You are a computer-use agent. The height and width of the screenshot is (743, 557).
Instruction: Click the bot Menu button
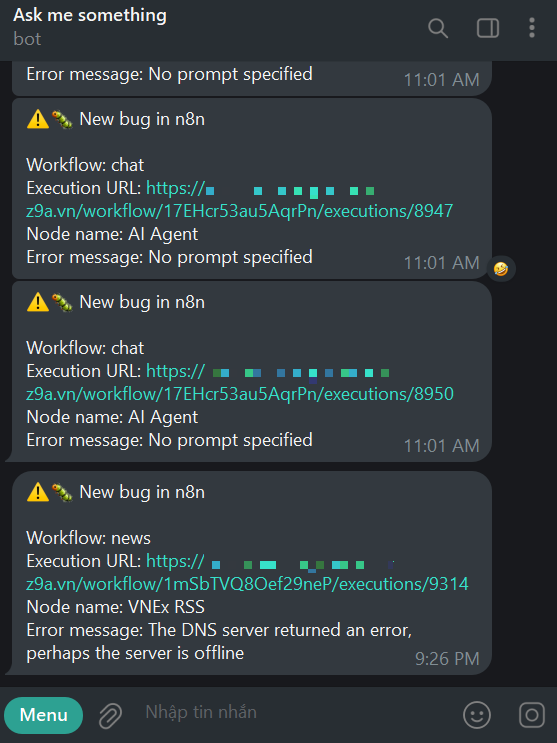(43, 715)
